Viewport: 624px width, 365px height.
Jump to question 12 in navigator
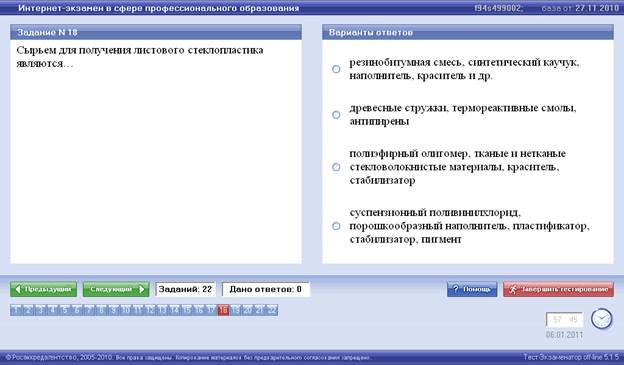click(150, 310)
